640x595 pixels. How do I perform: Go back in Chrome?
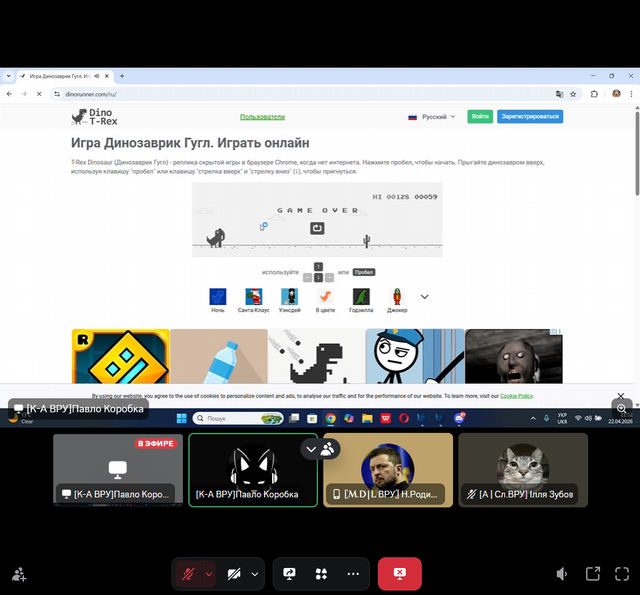point(9,94)
